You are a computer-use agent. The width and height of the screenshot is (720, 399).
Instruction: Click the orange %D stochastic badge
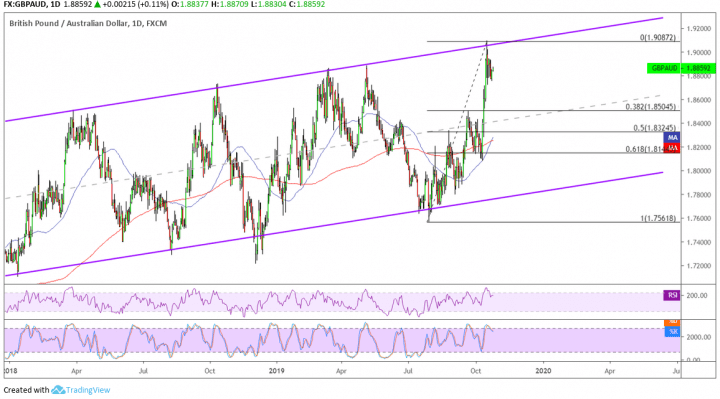pos(672,323)
